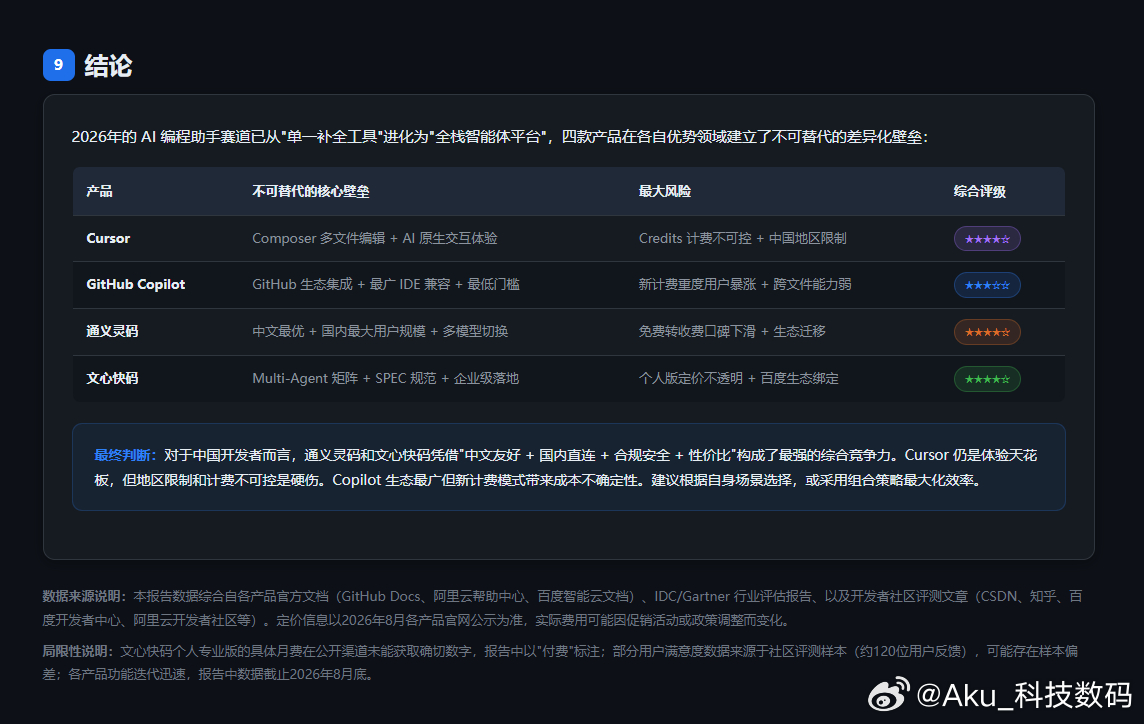Viewport: 1144px width, 724px height.
Task: Click the GitHub 生态集成 cell
Action: click(x=386, y=285)
